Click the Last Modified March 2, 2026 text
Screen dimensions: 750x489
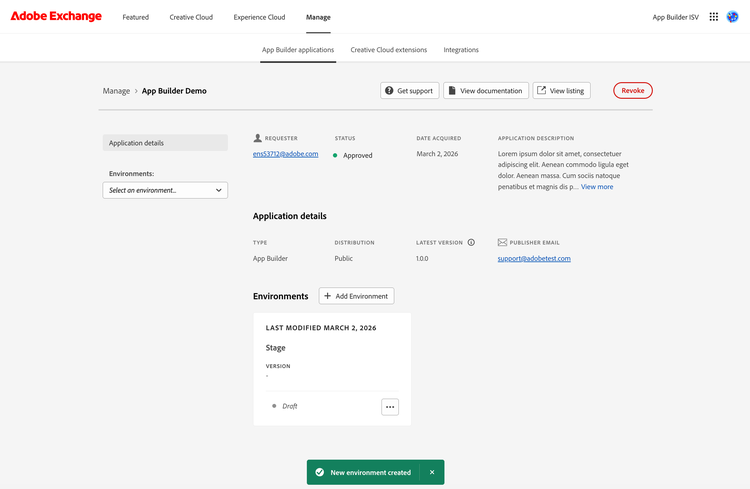[321, 328]
